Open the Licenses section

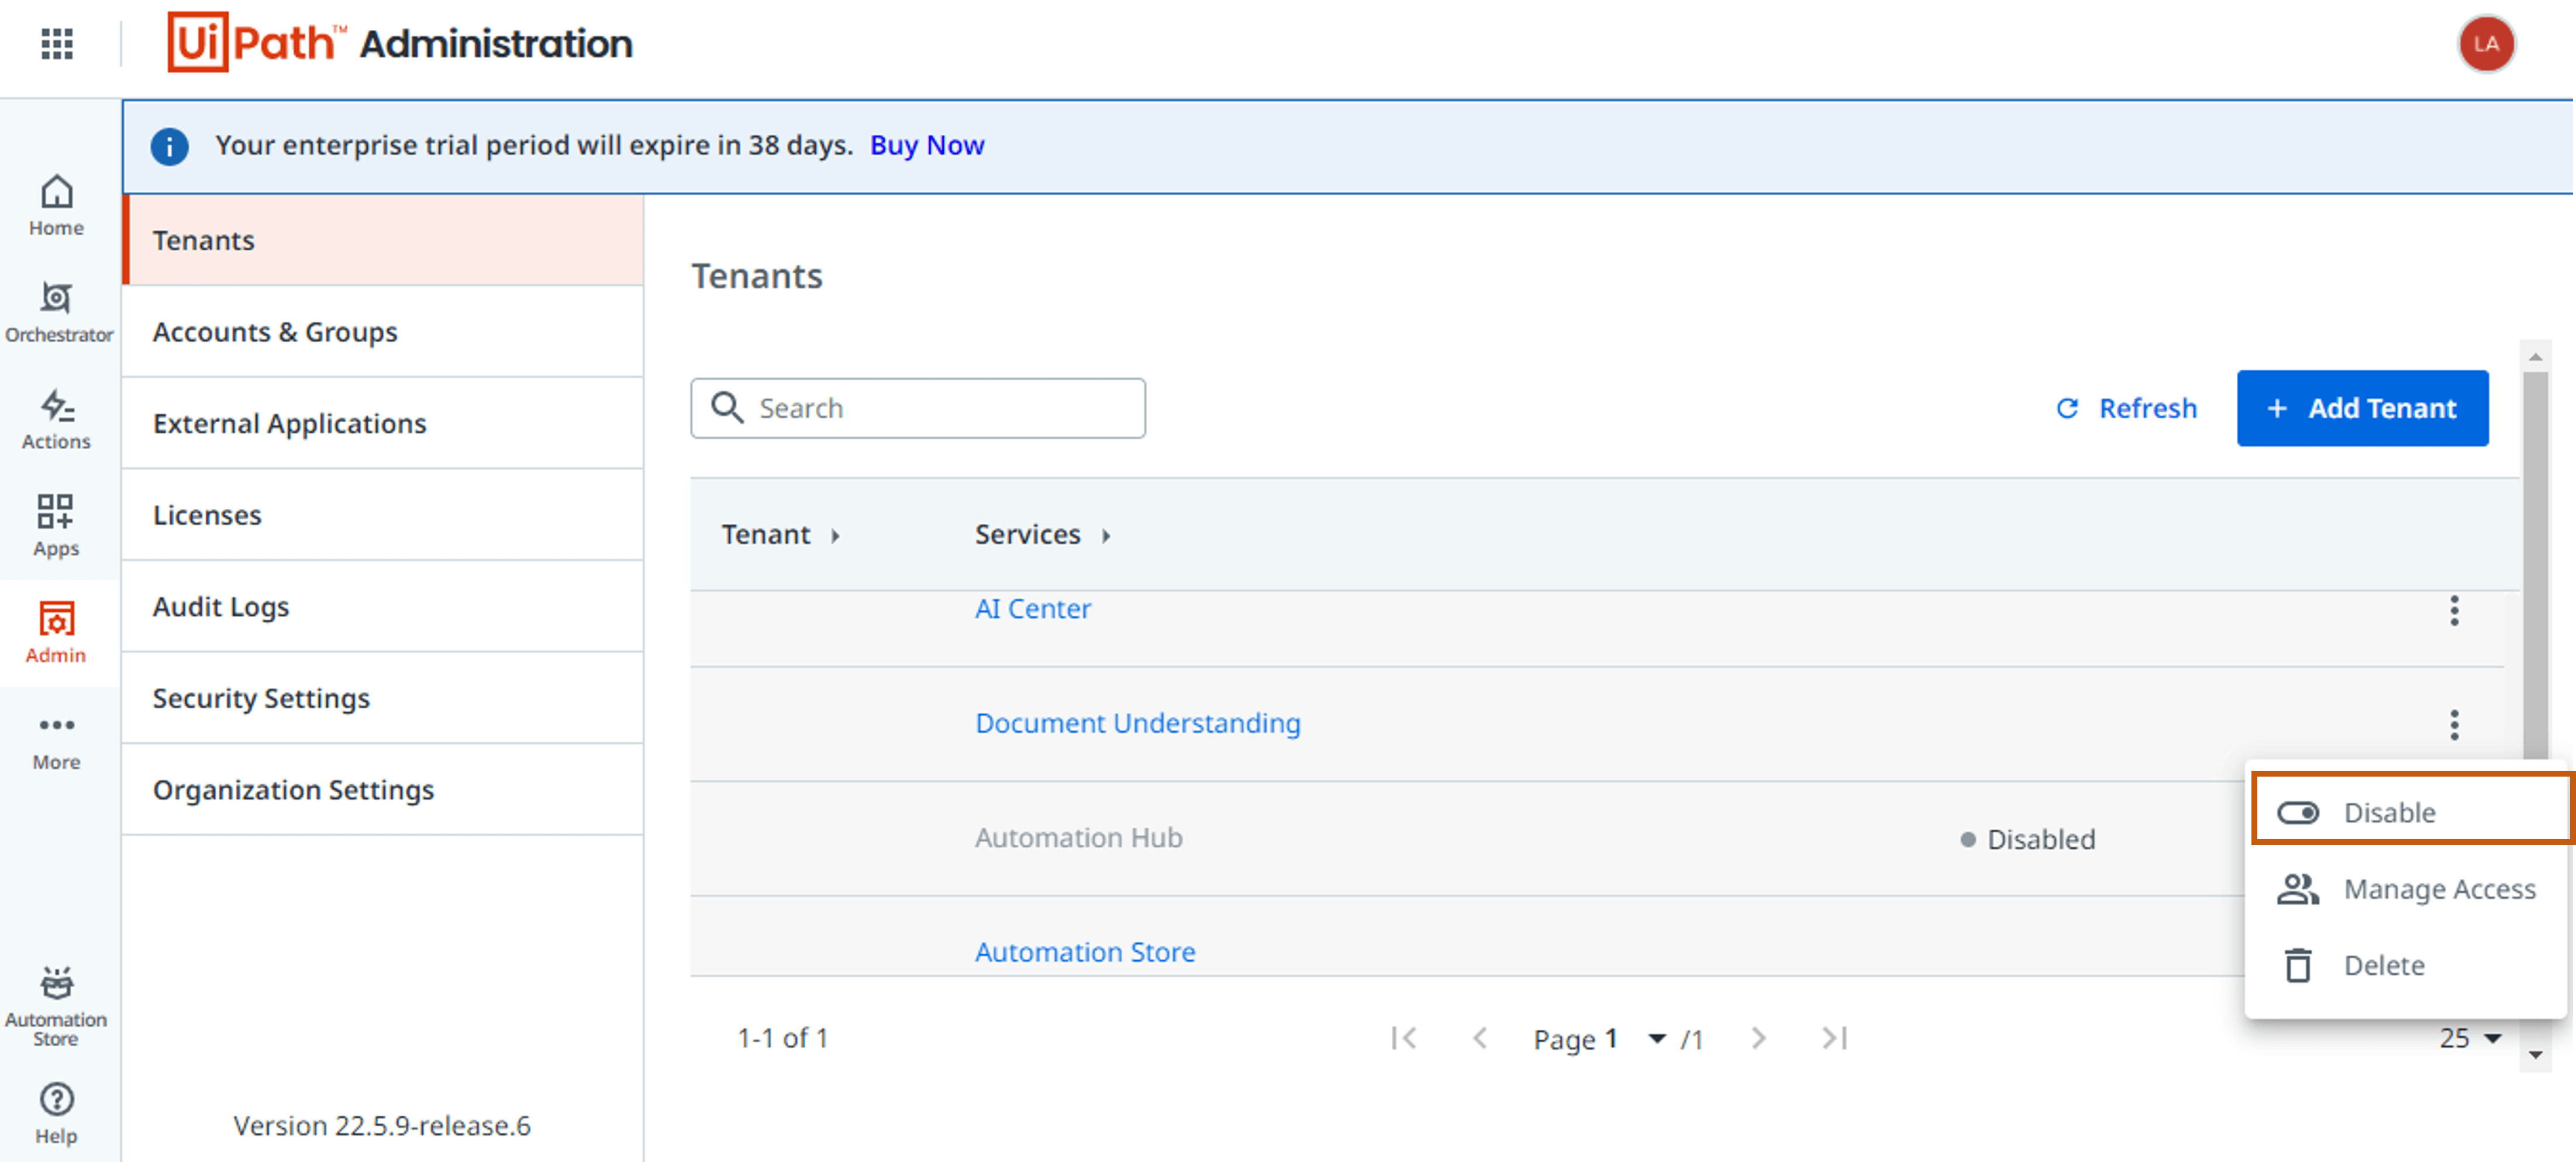(383, 515)
